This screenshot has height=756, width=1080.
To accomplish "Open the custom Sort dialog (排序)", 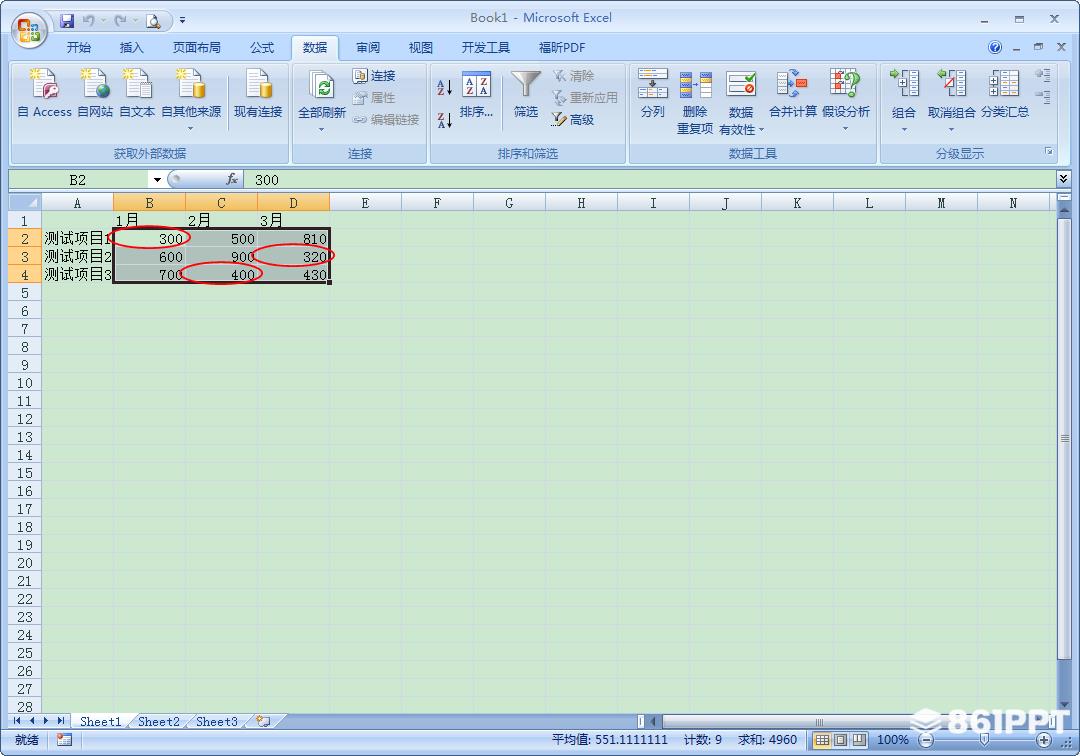I will coord(477,95).
